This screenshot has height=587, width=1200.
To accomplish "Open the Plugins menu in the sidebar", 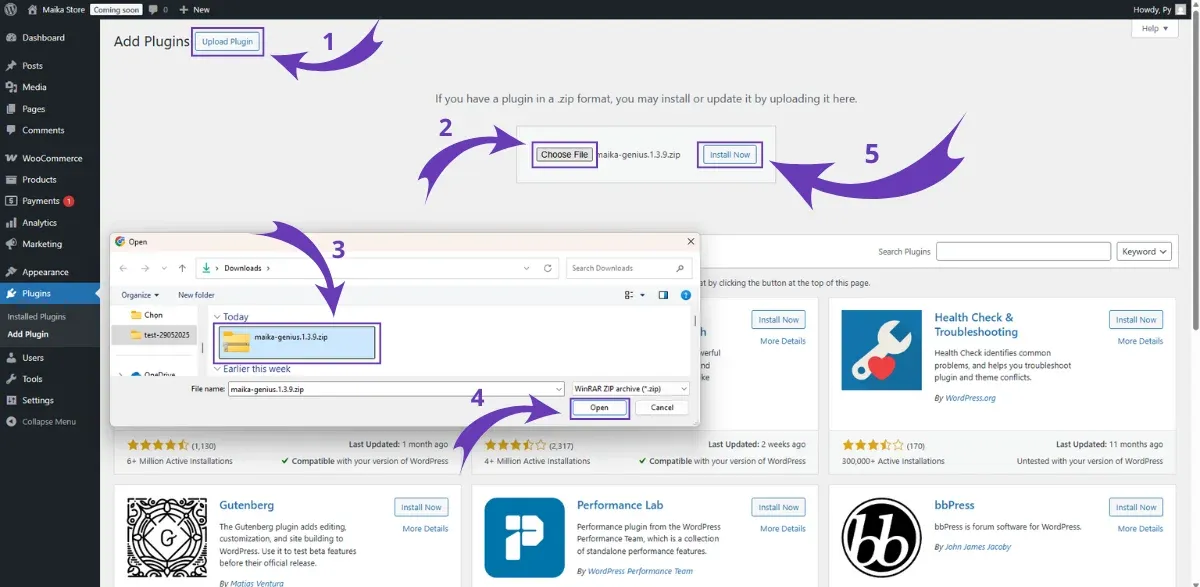I will [50, 294].
